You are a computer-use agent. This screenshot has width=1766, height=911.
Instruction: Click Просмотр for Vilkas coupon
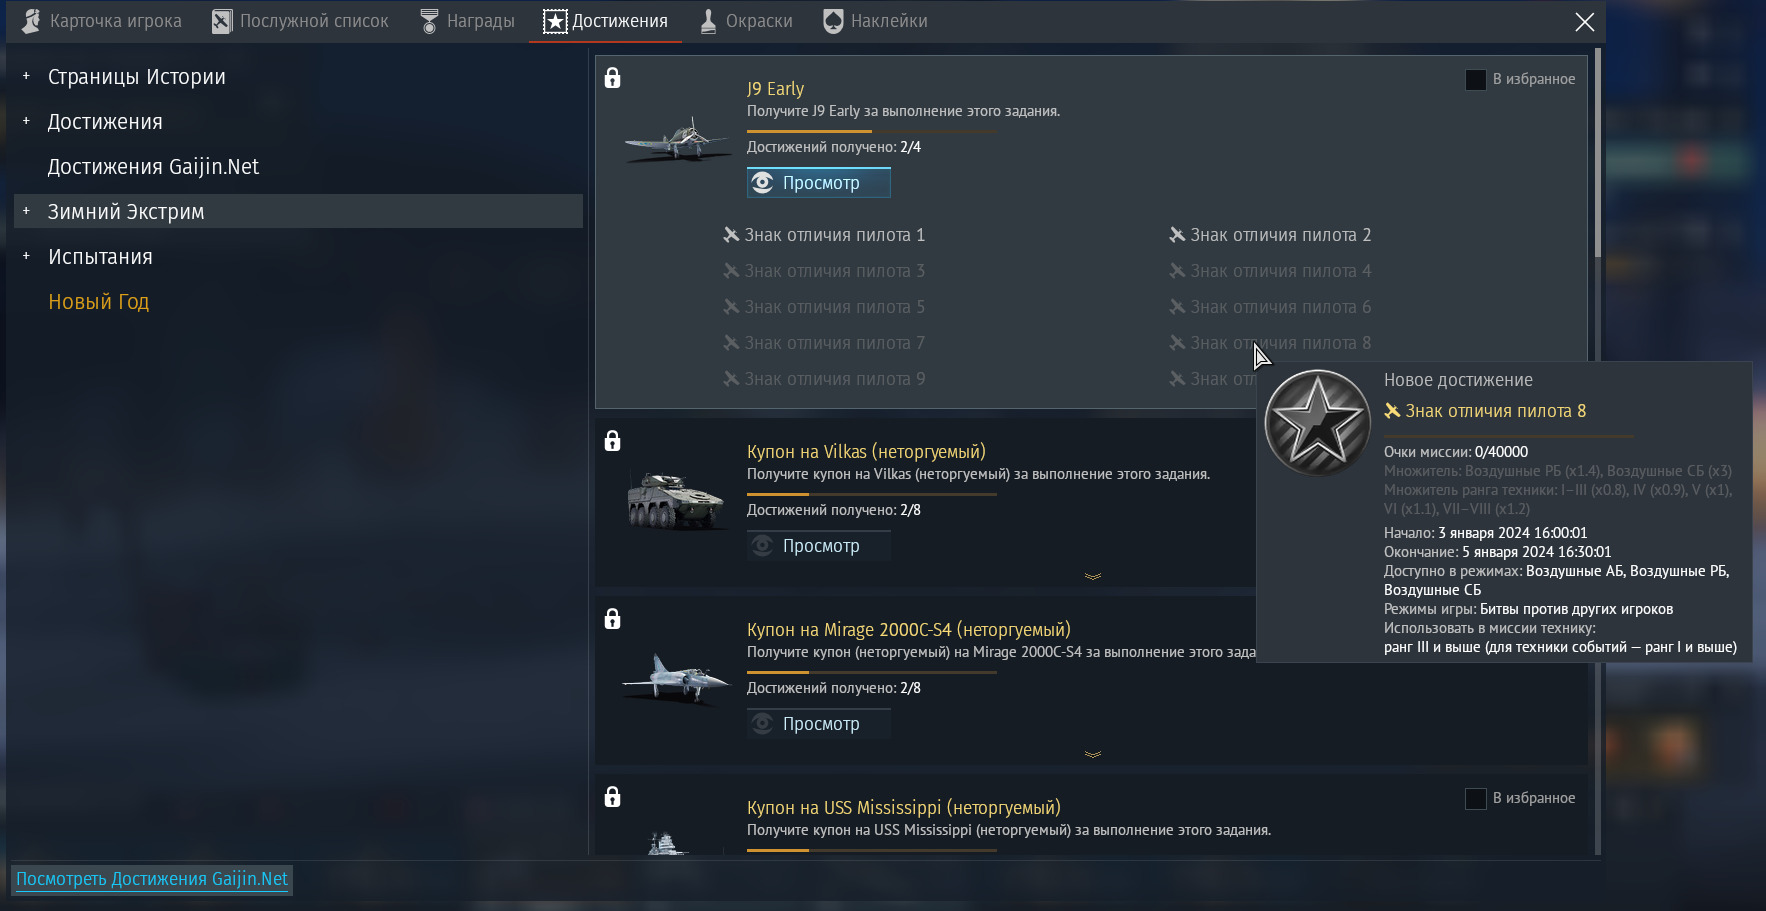tap(818, 546)
